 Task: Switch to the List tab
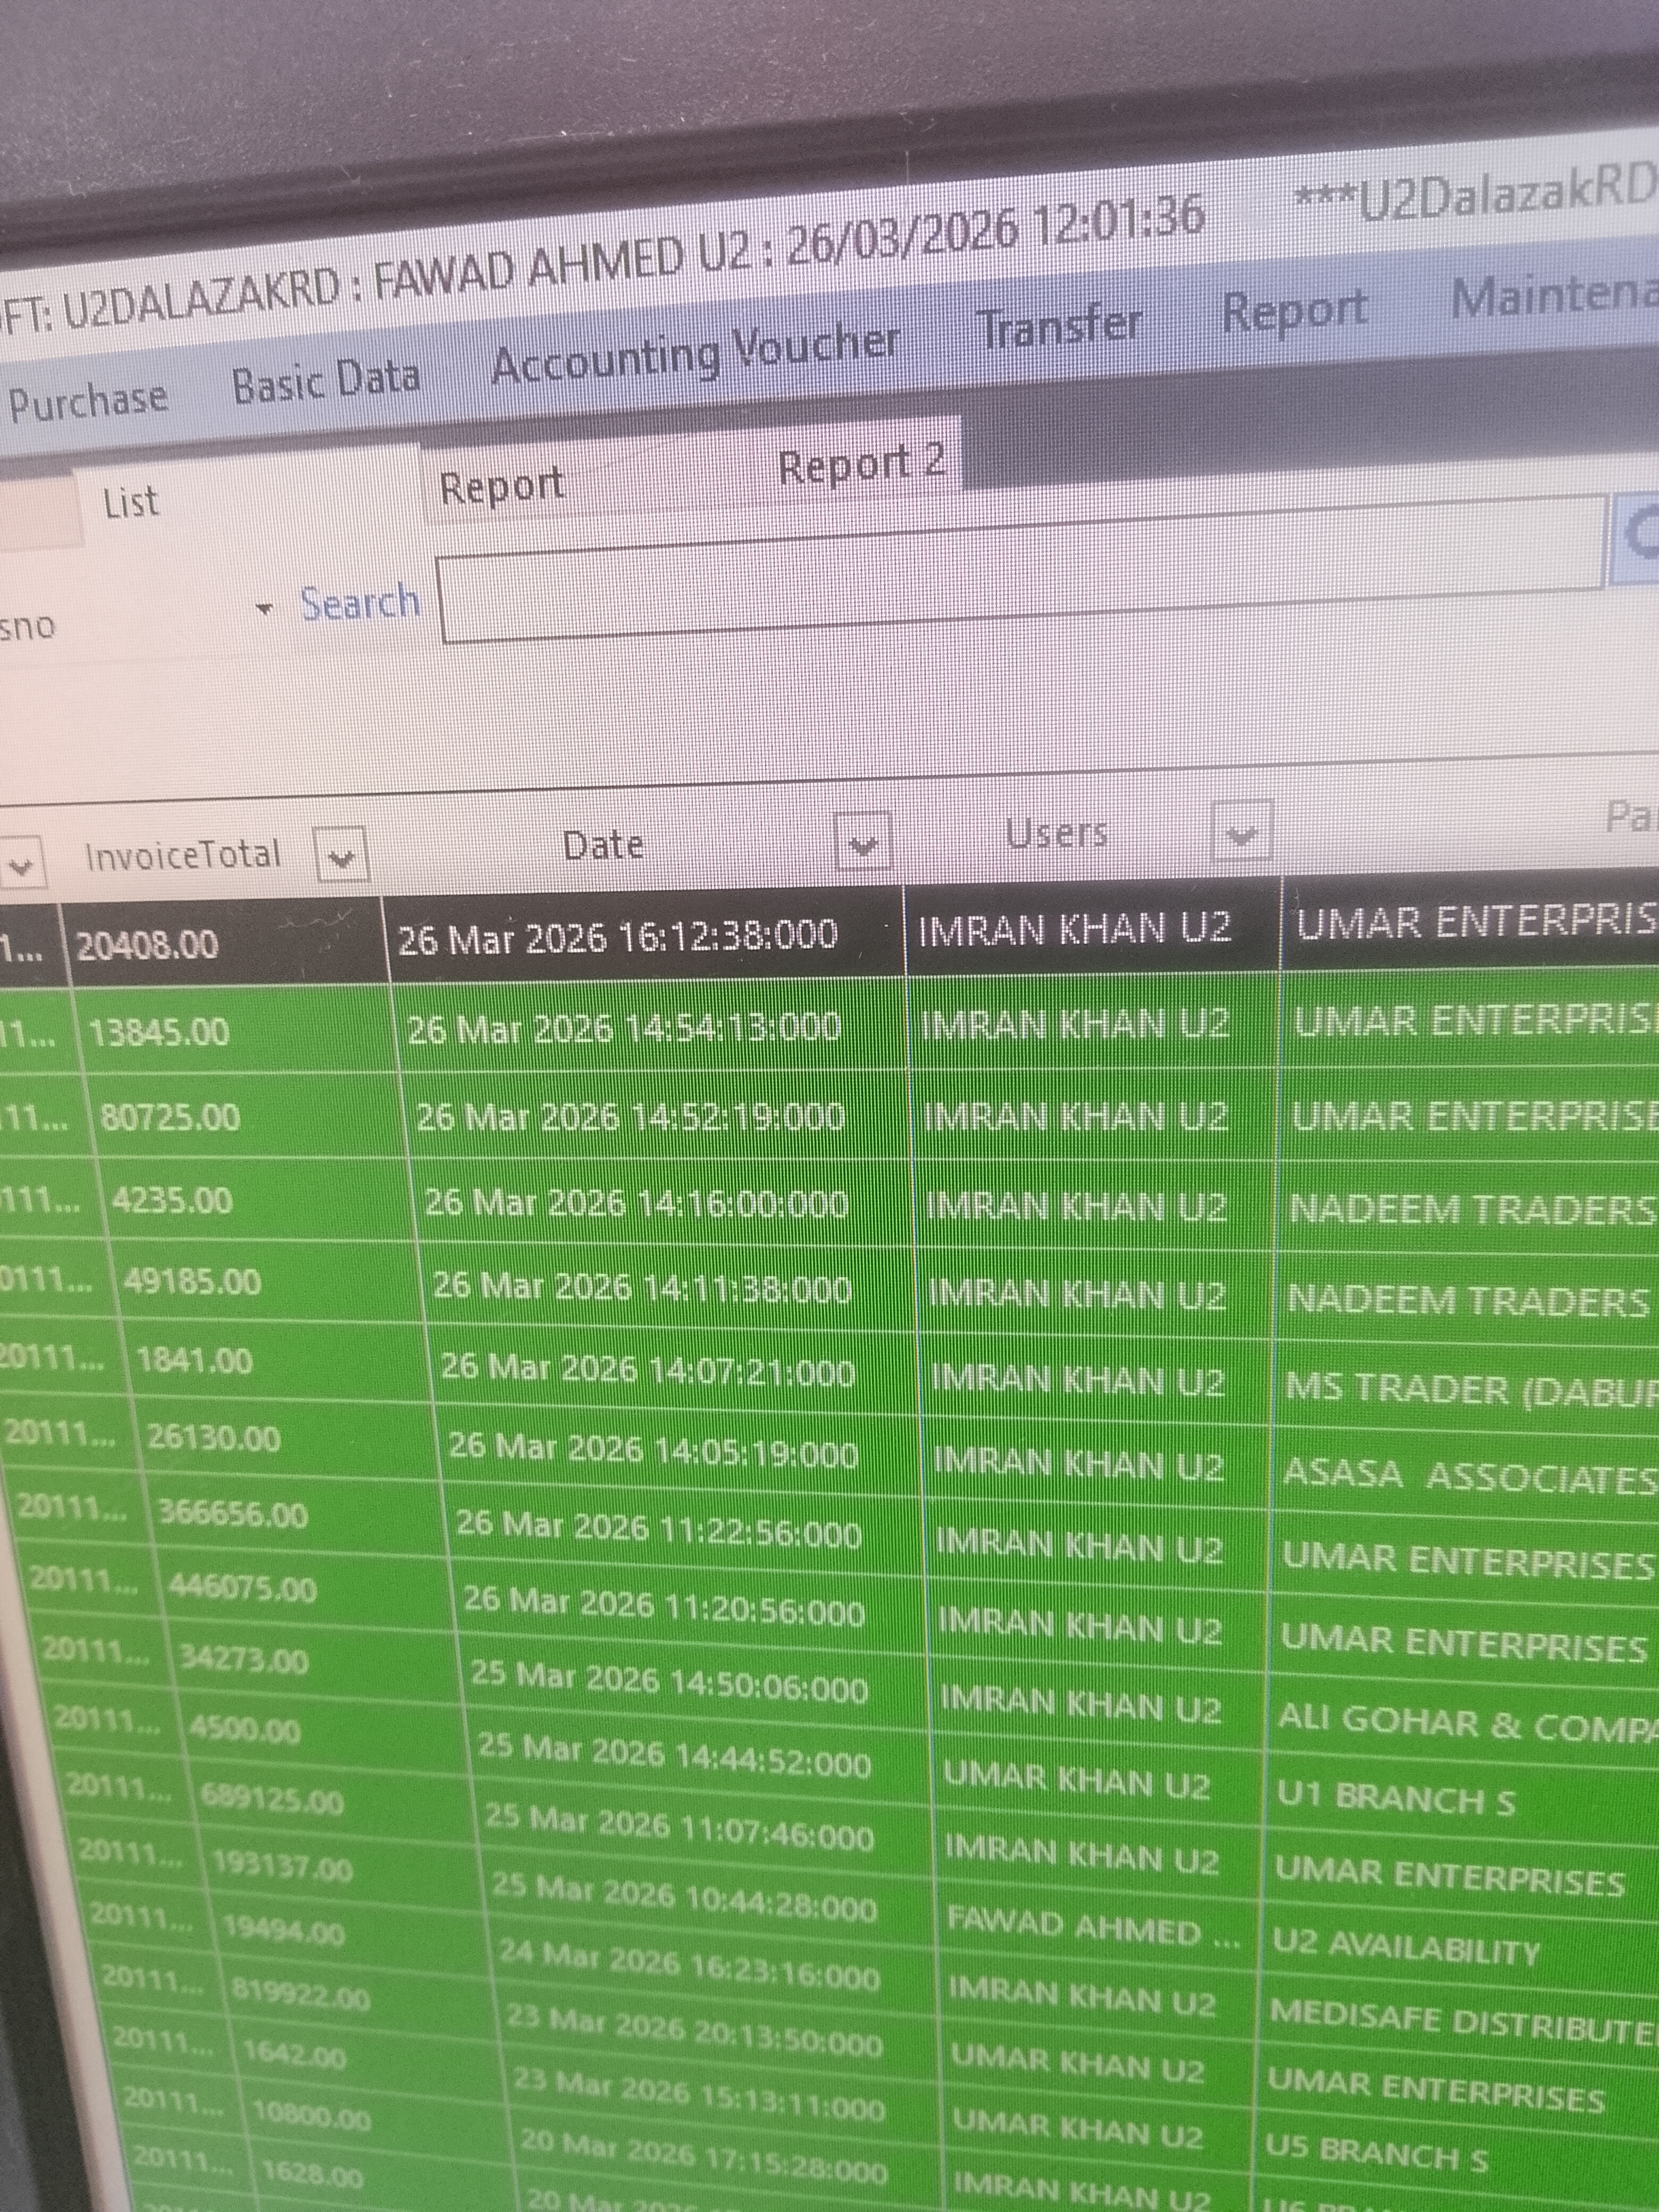click(131, 502)
